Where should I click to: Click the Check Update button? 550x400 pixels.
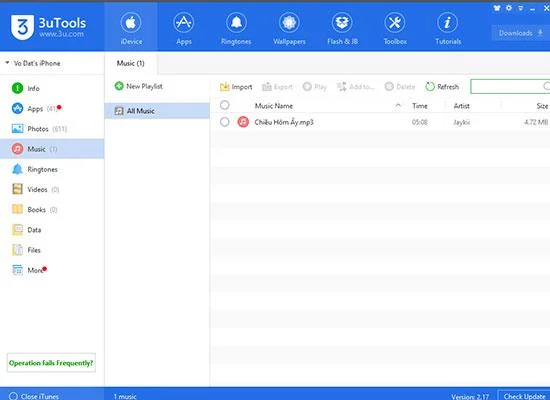point(524,395)
